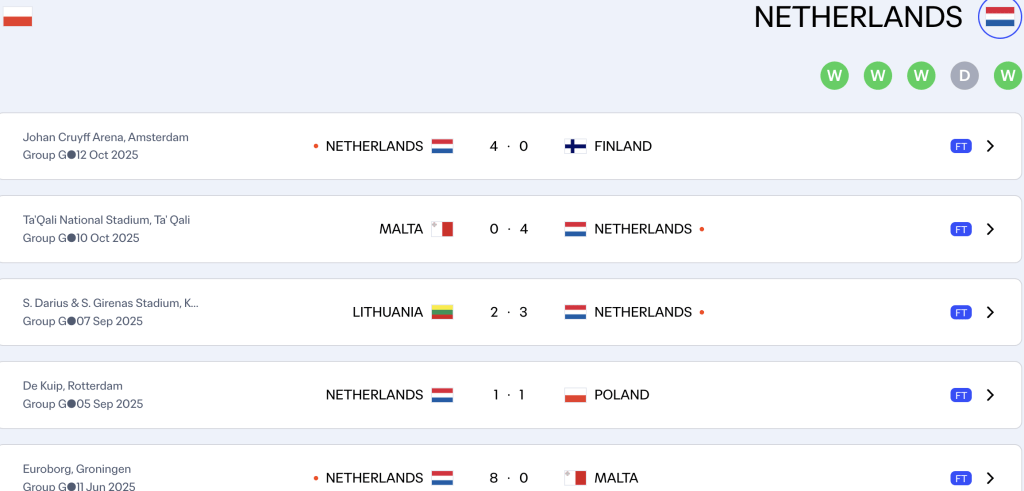
Task: Open the NETHERLANDS team heading
Action: [858, 17]
